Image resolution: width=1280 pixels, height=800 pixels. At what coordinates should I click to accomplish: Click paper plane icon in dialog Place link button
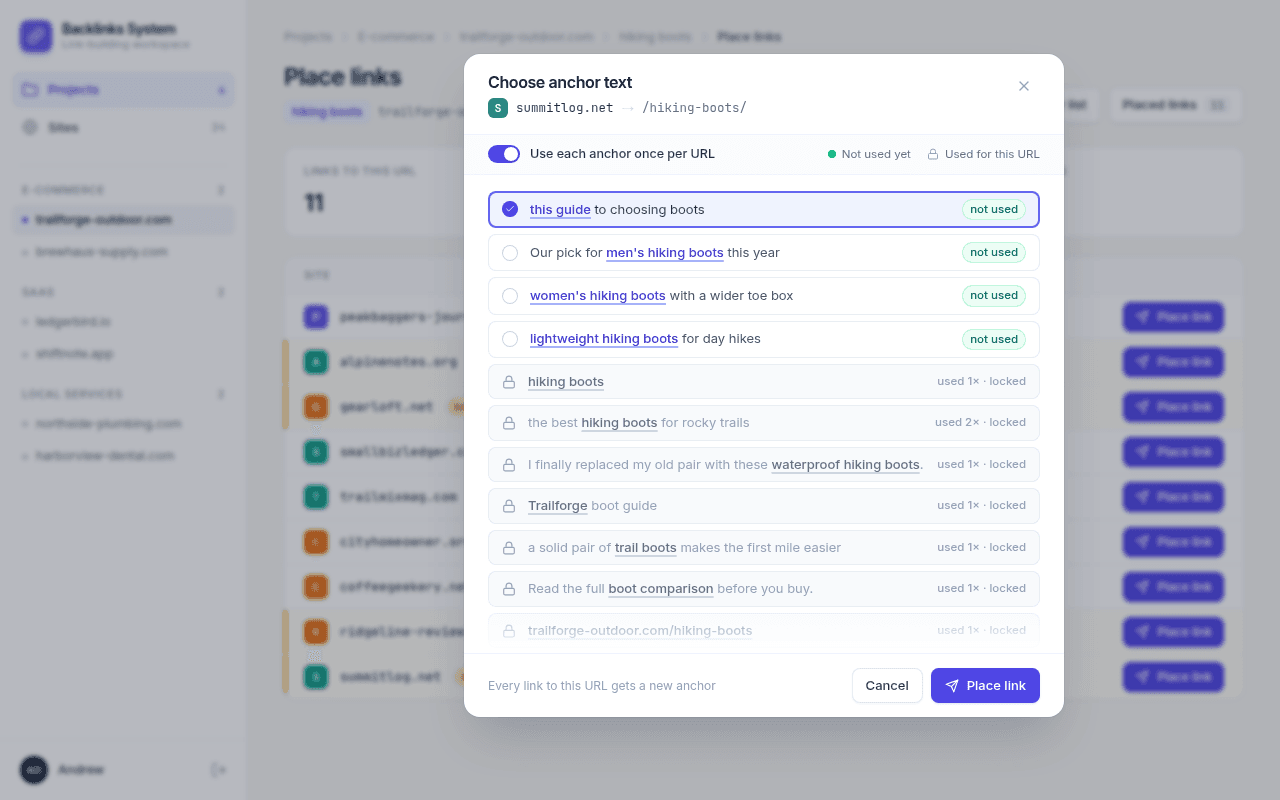point(952,686)
